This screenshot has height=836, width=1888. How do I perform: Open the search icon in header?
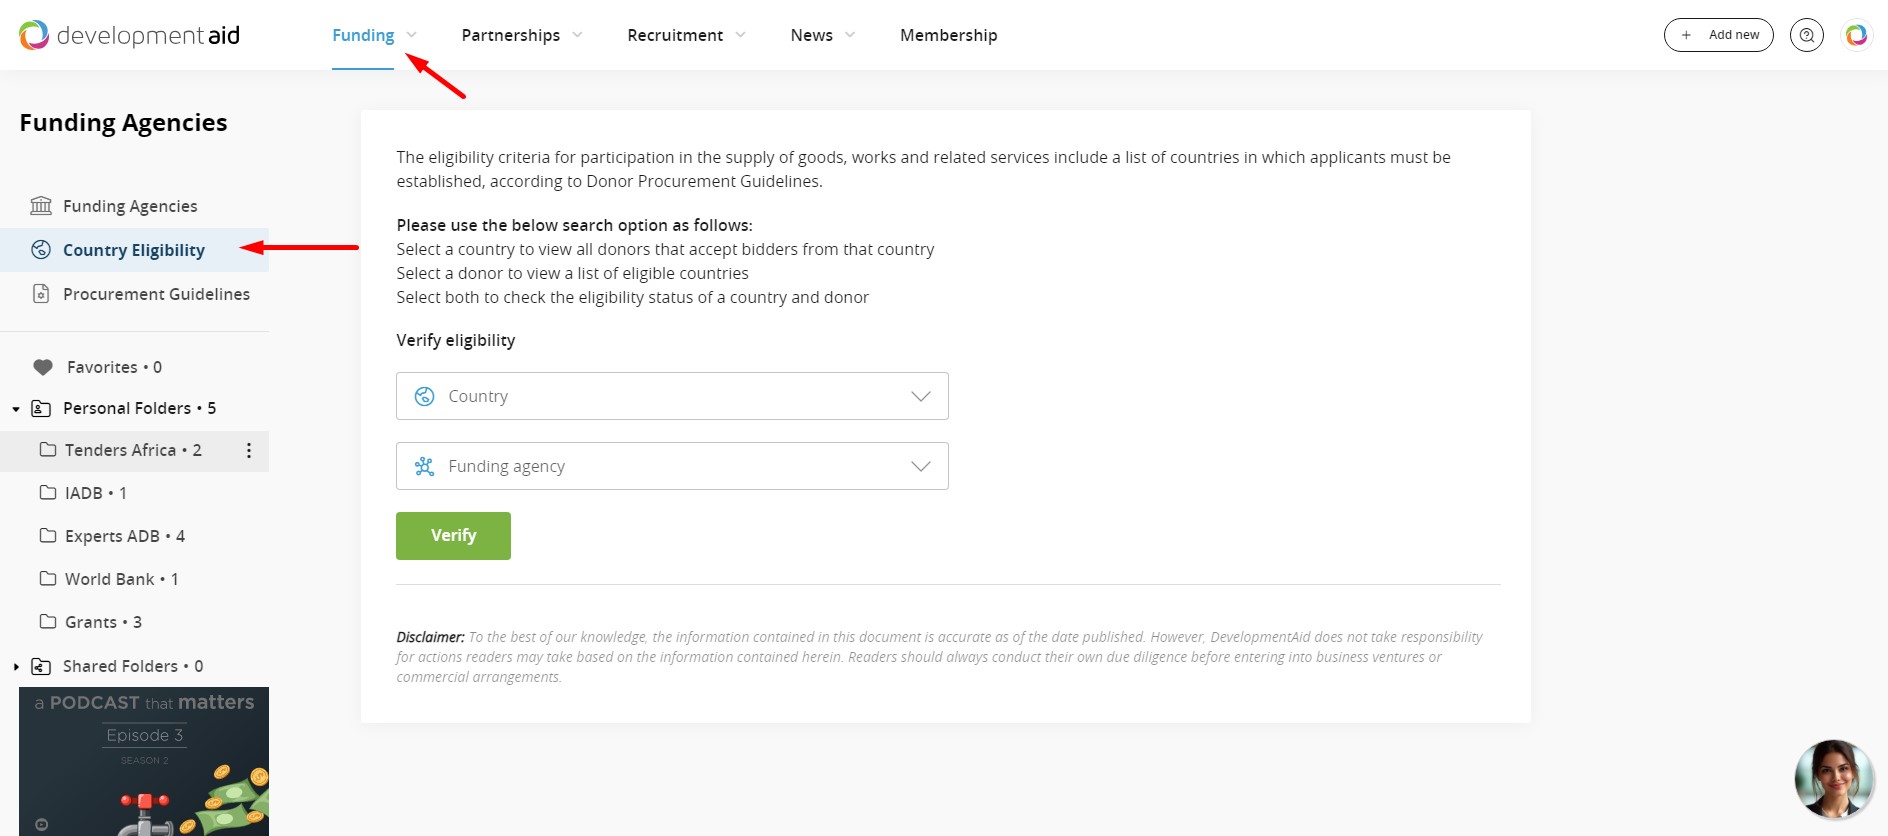pos(1806,35)
